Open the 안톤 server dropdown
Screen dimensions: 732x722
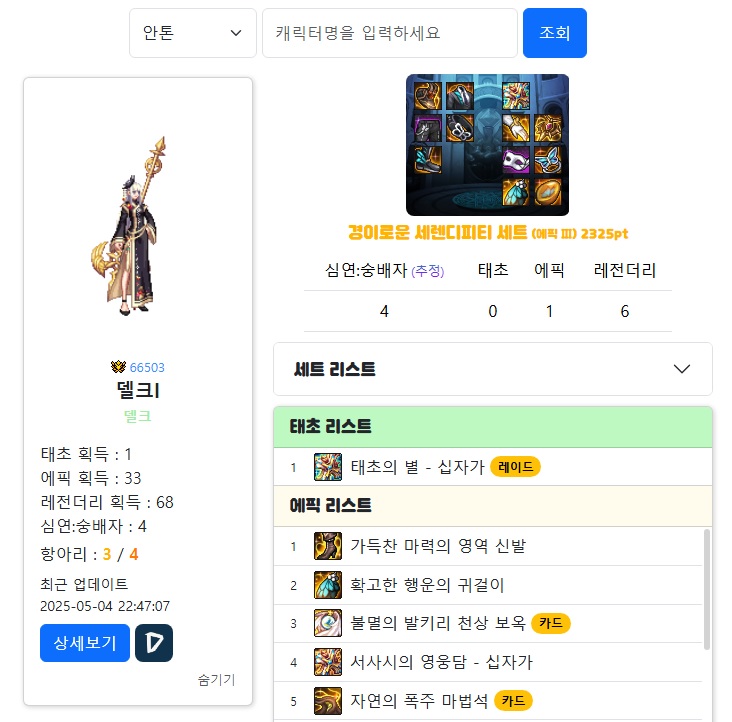click(x=193, y=33)
